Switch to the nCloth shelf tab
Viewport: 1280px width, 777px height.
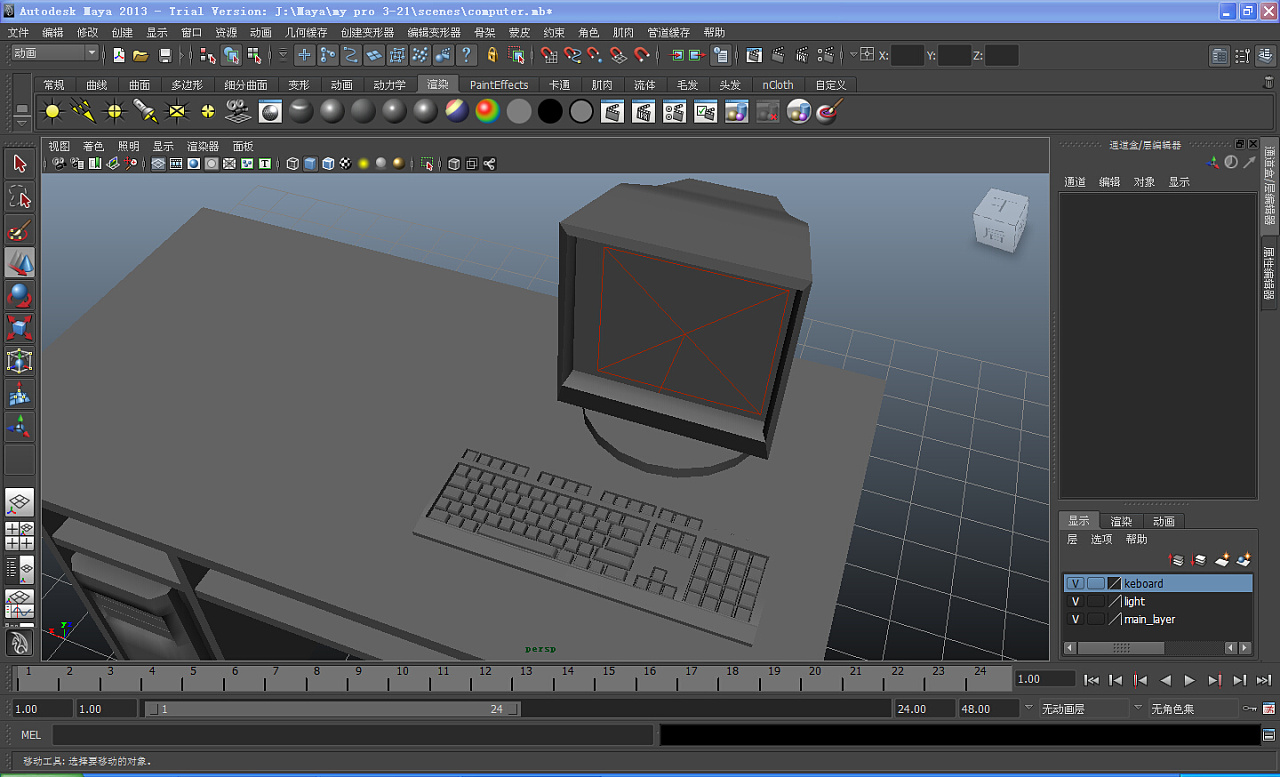click(x=777, y=85)
